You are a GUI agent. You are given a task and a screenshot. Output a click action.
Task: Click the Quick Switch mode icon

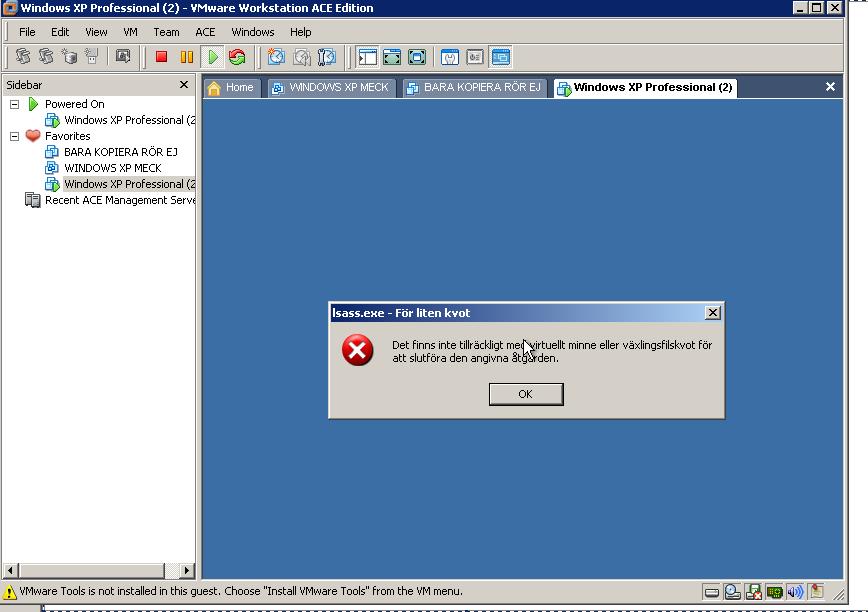coord(392,57)
